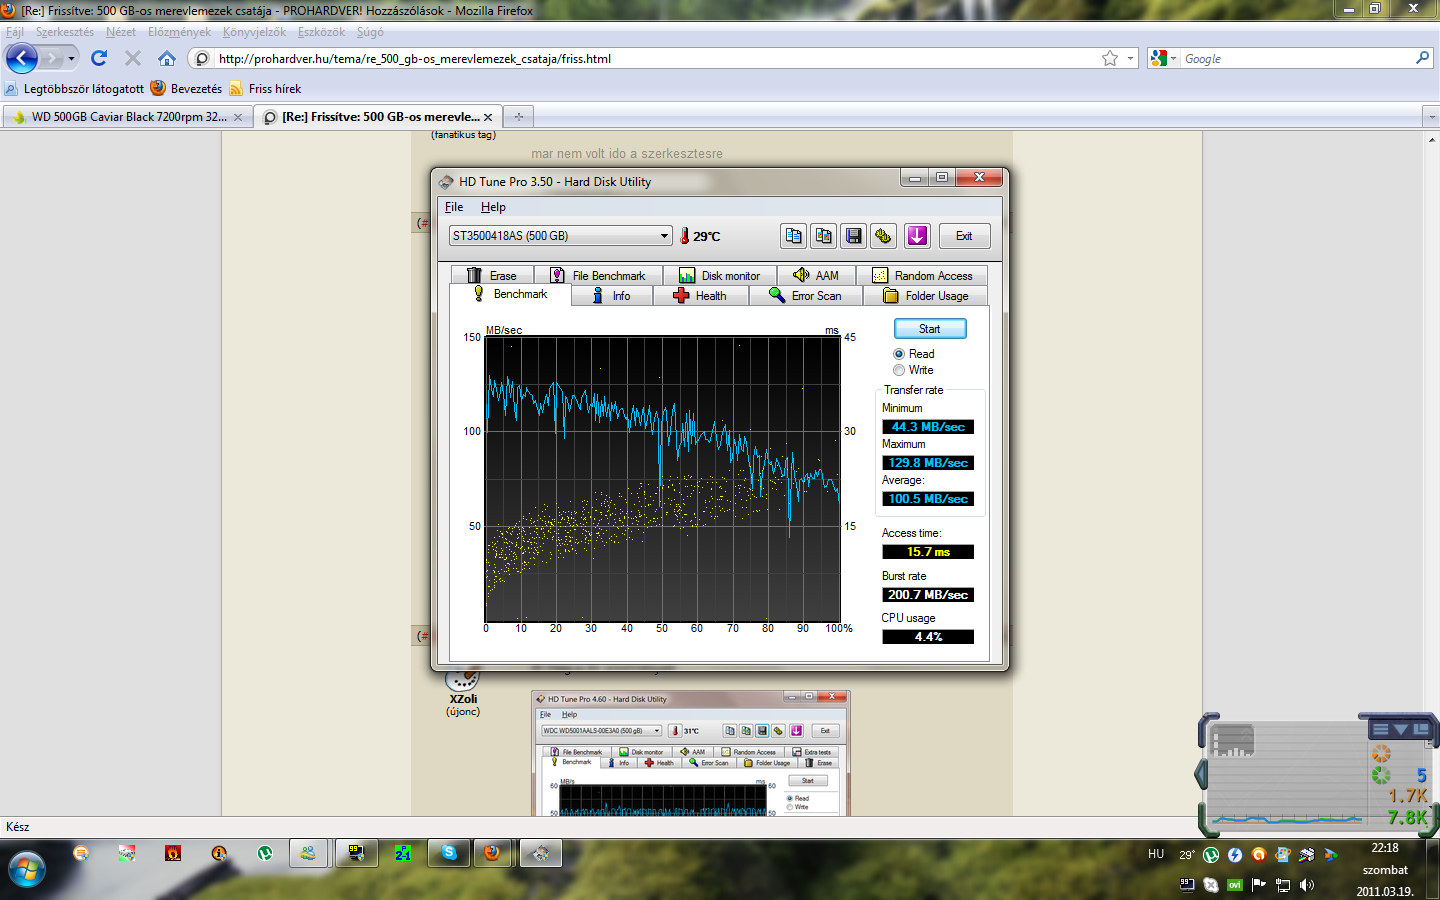This screenshot has width=1440, height=900.
Task: Click the taskbar clock showing 22:18
Action: click(x=1385, y=848)
